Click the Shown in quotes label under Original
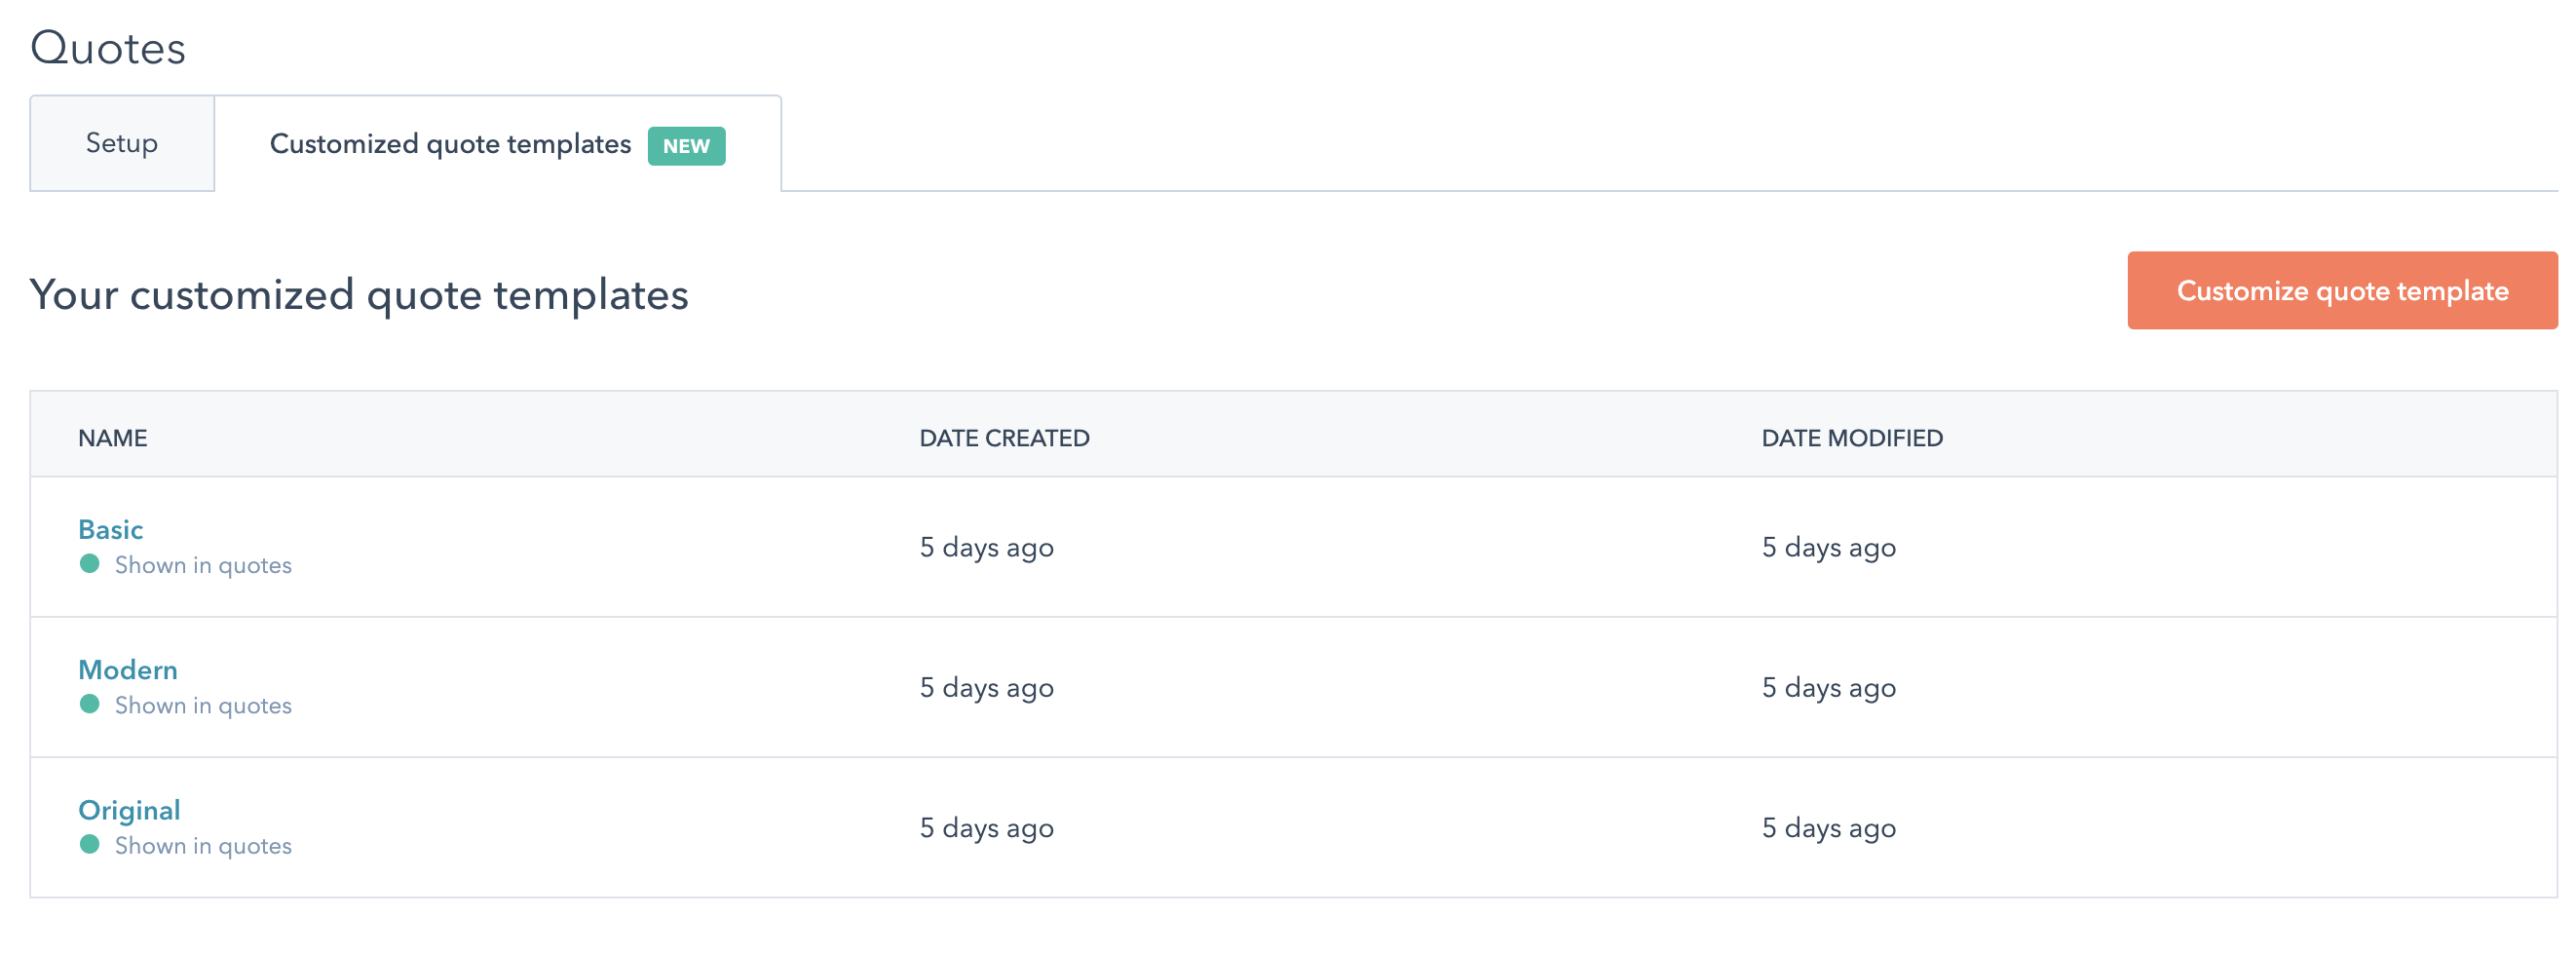 point(203,845)
